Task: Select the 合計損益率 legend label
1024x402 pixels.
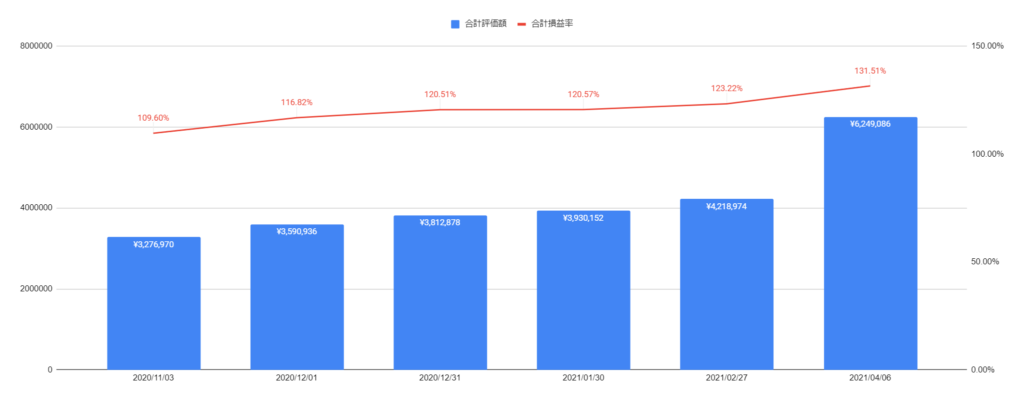Action: [x=554, y=23]
